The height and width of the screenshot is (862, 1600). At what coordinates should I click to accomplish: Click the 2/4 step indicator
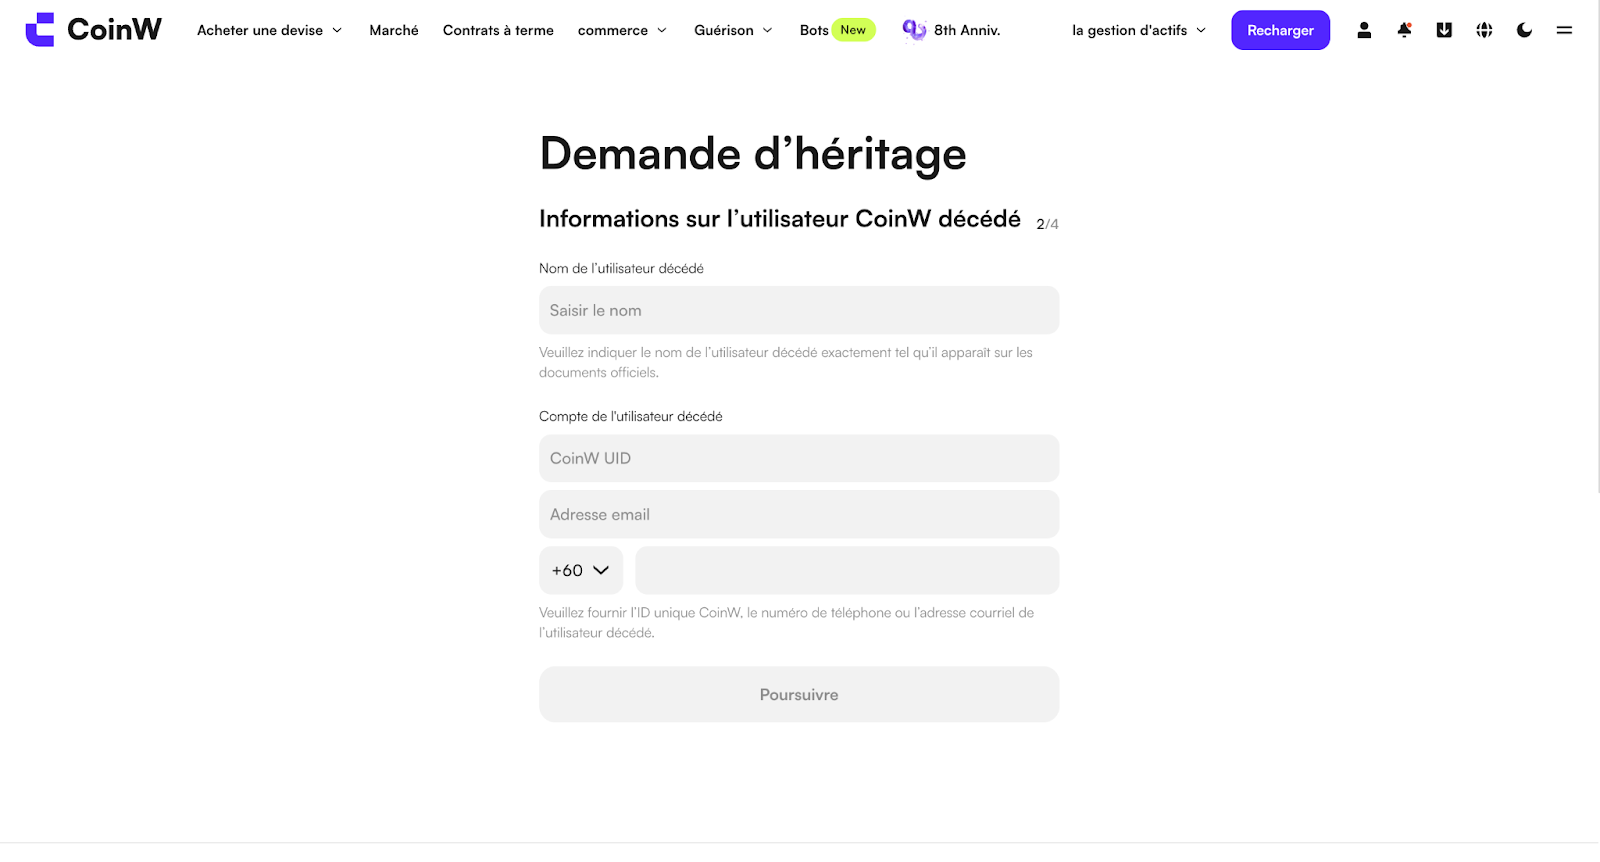[1047, 224]
